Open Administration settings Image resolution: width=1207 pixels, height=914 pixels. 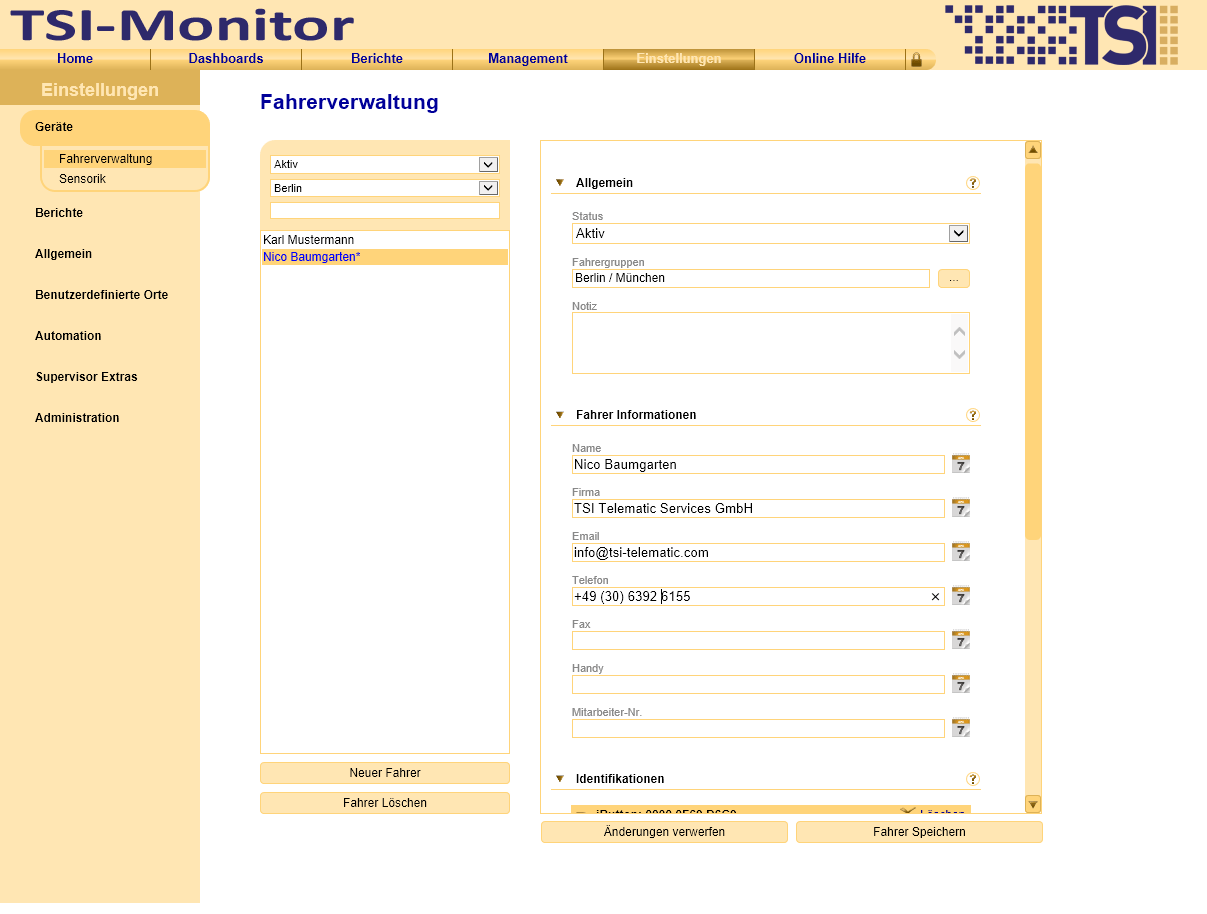[77, 418]
